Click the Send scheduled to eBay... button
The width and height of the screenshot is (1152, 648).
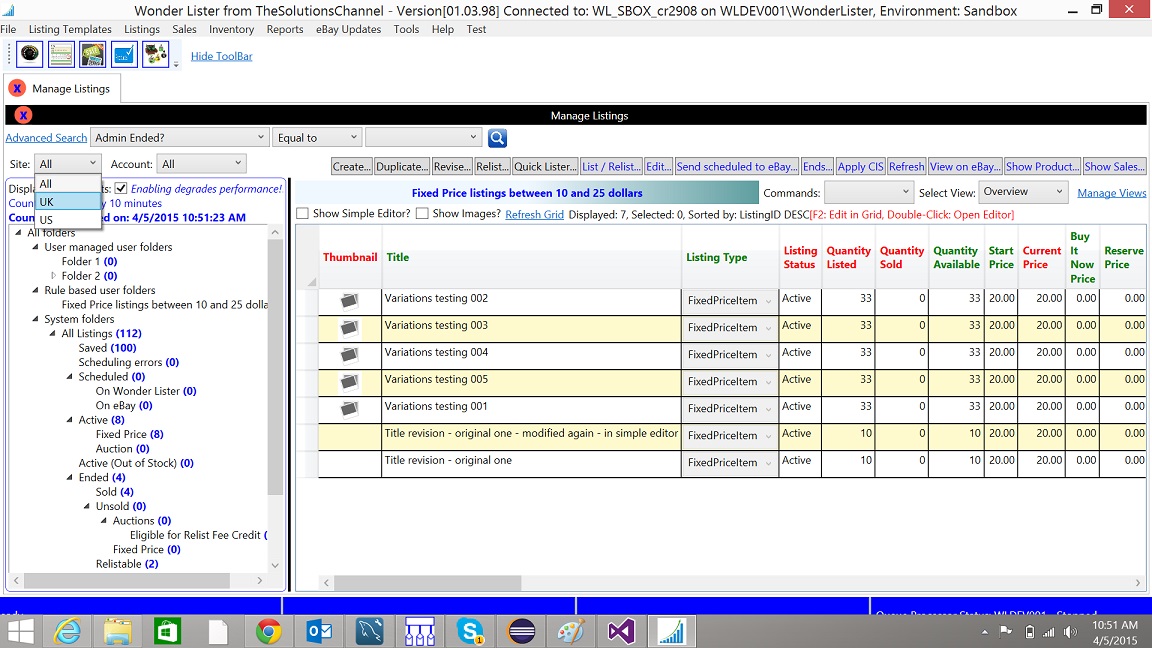(737, 167)
